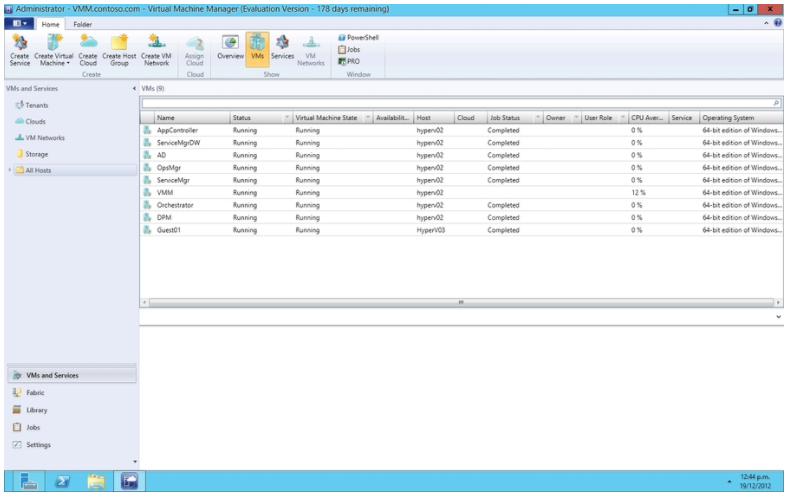Image resolution: width=786 pixels, height=497 pixels.
Task: Select the VMs view button
Action: point(257,49)
